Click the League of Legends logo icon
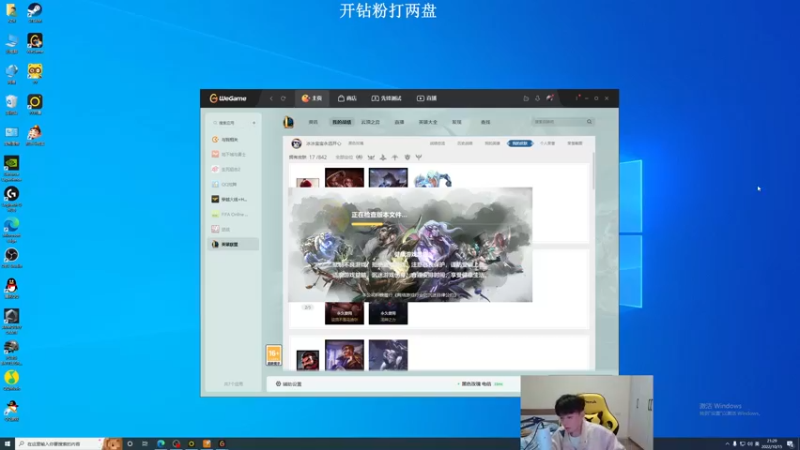800x450 pixels. [x=288, y=122]
